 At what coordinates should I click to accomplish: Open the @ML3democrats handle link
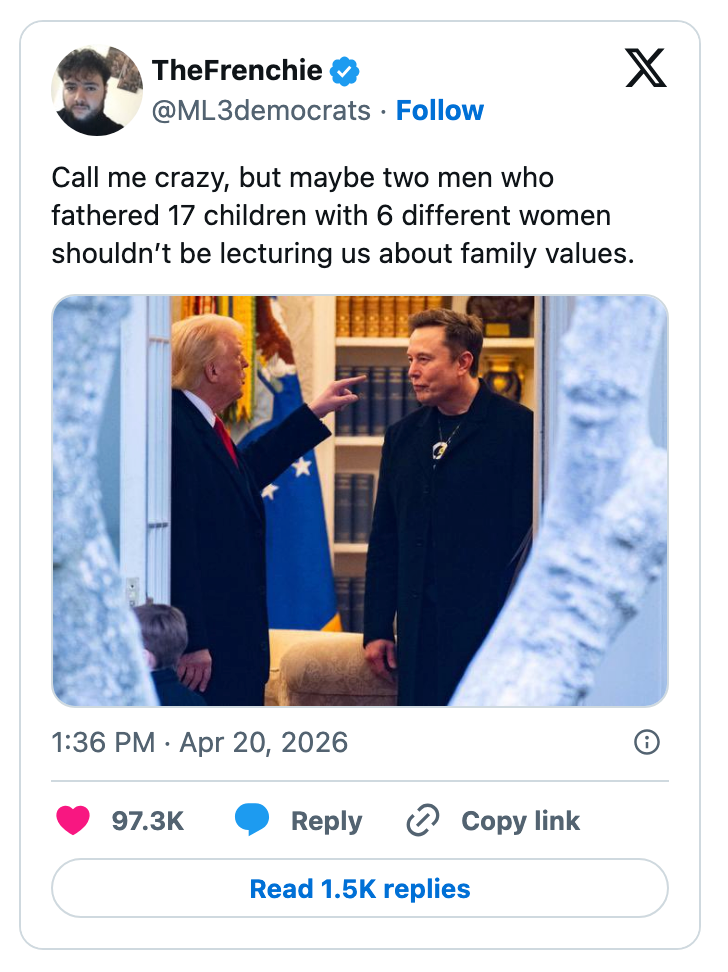(x=261, y=110)
